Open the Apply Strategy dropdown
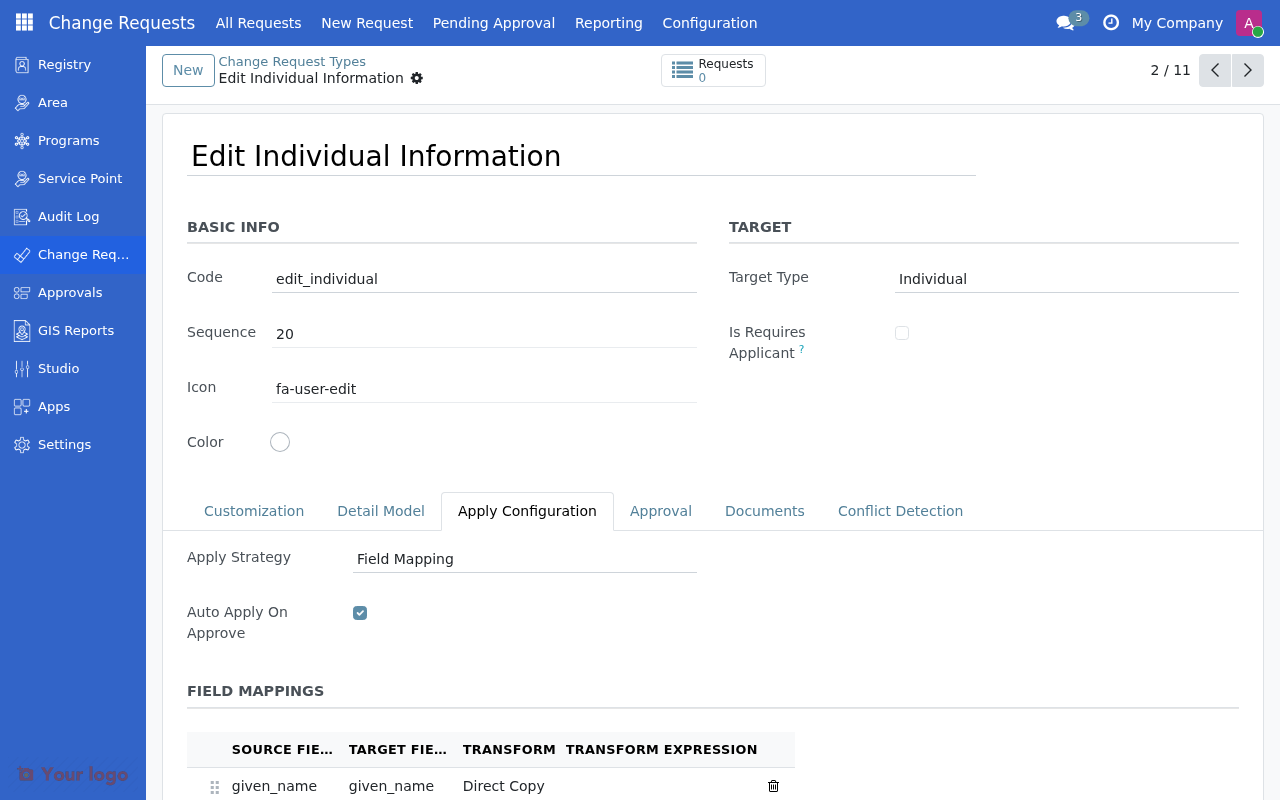1280x800 pixels. tap(525, 559)
